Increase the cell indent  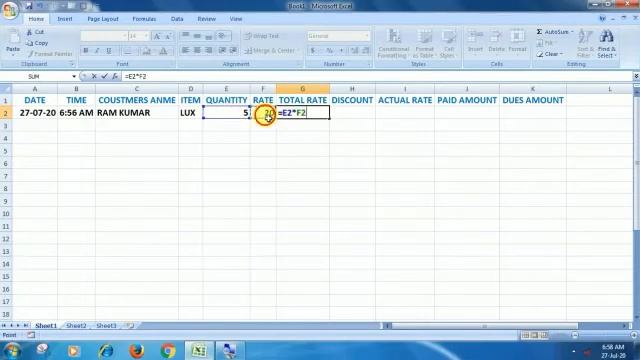pyautogui.click(x=233, y=50)
